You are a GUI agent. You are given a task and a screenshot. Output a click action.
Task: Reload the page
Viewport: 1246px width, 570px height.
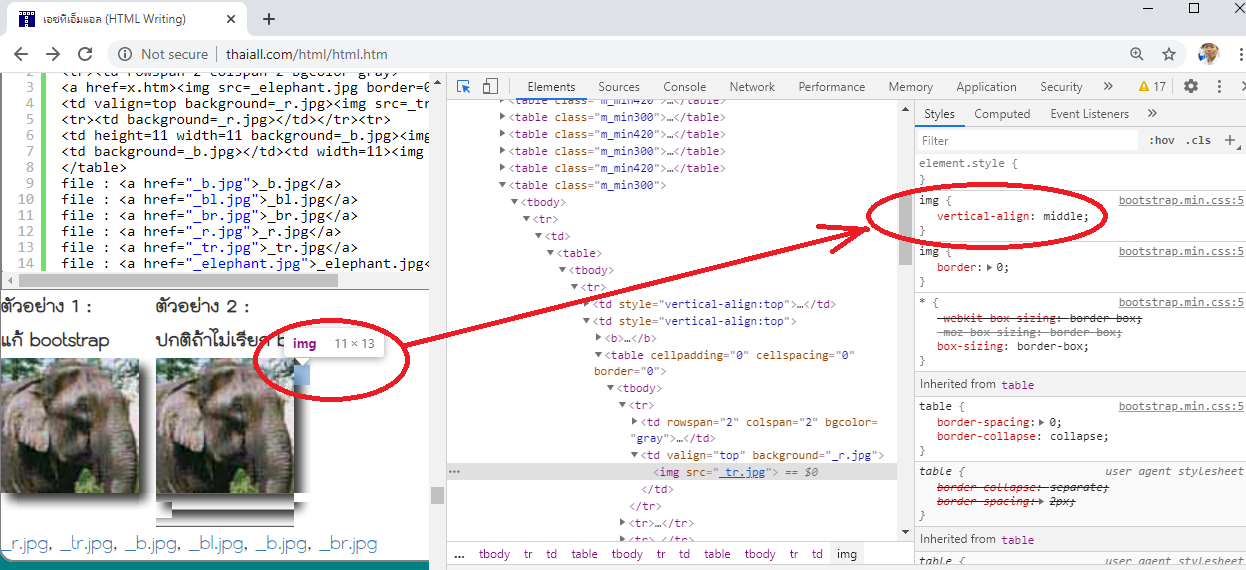[85, 54]
